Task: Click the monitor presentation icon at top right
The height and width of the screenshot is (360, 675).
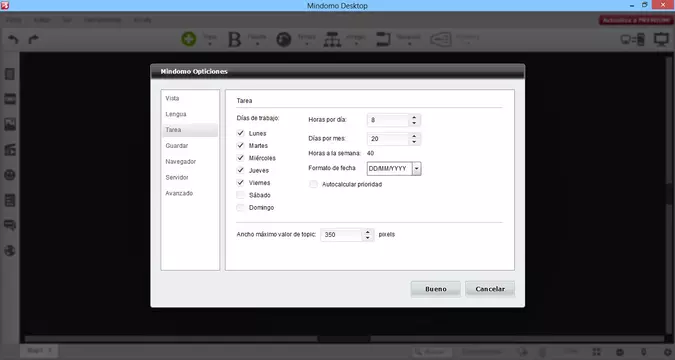Action: click(661, 40)
